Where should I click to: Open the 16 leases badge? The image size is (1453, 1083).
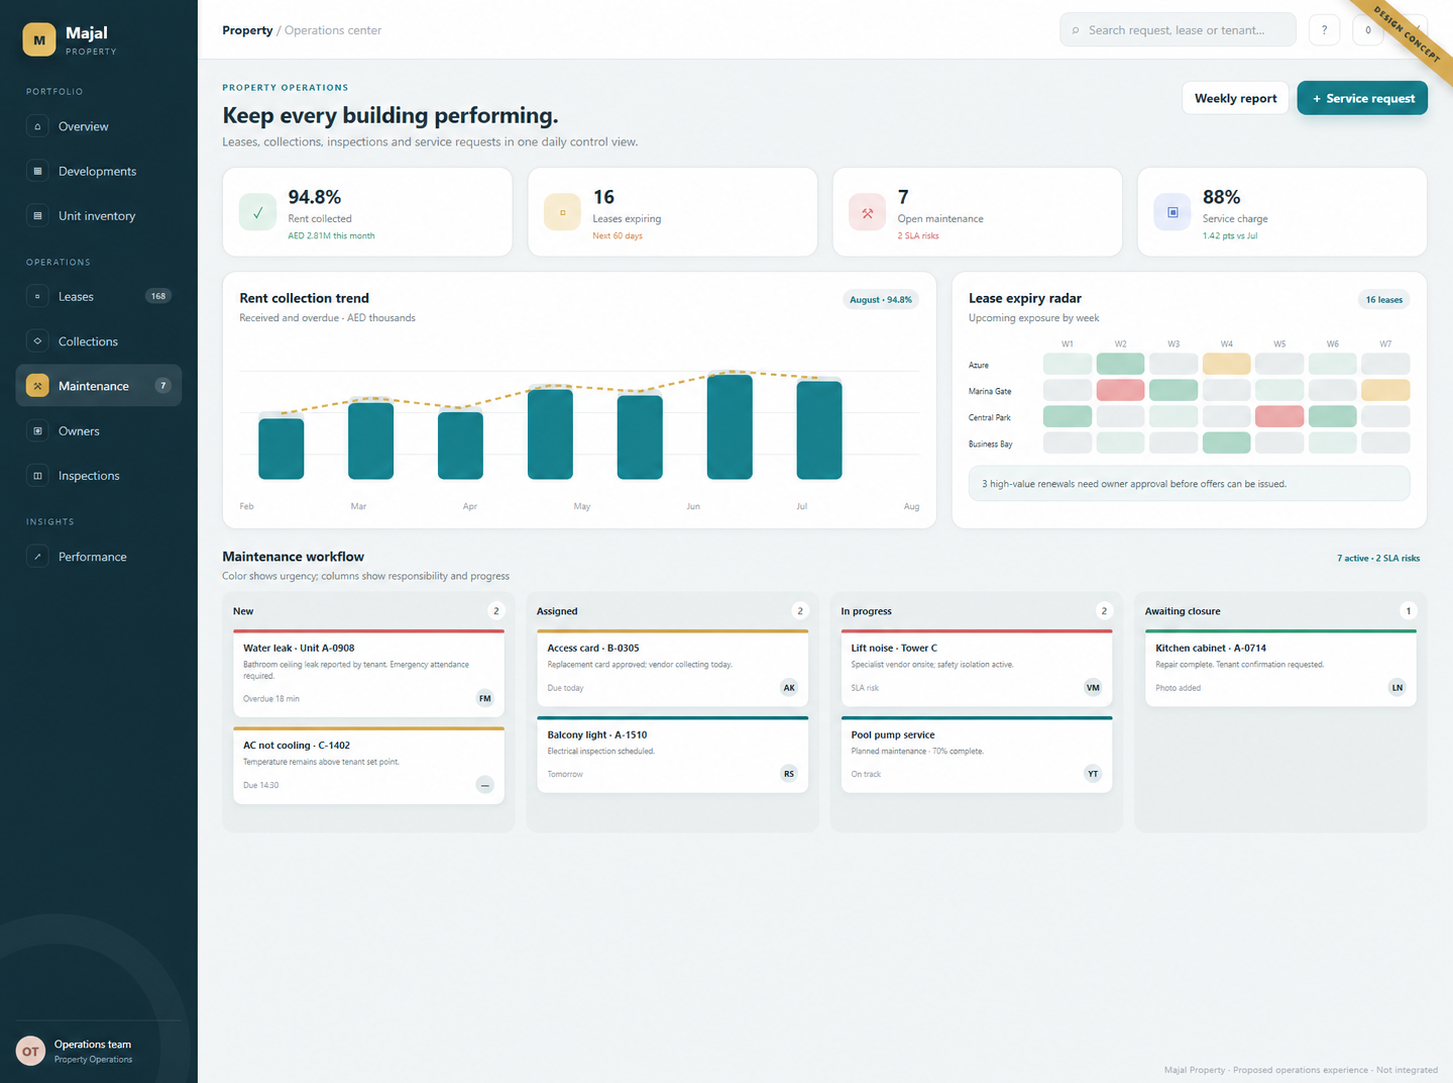[x=1384, y=300]
